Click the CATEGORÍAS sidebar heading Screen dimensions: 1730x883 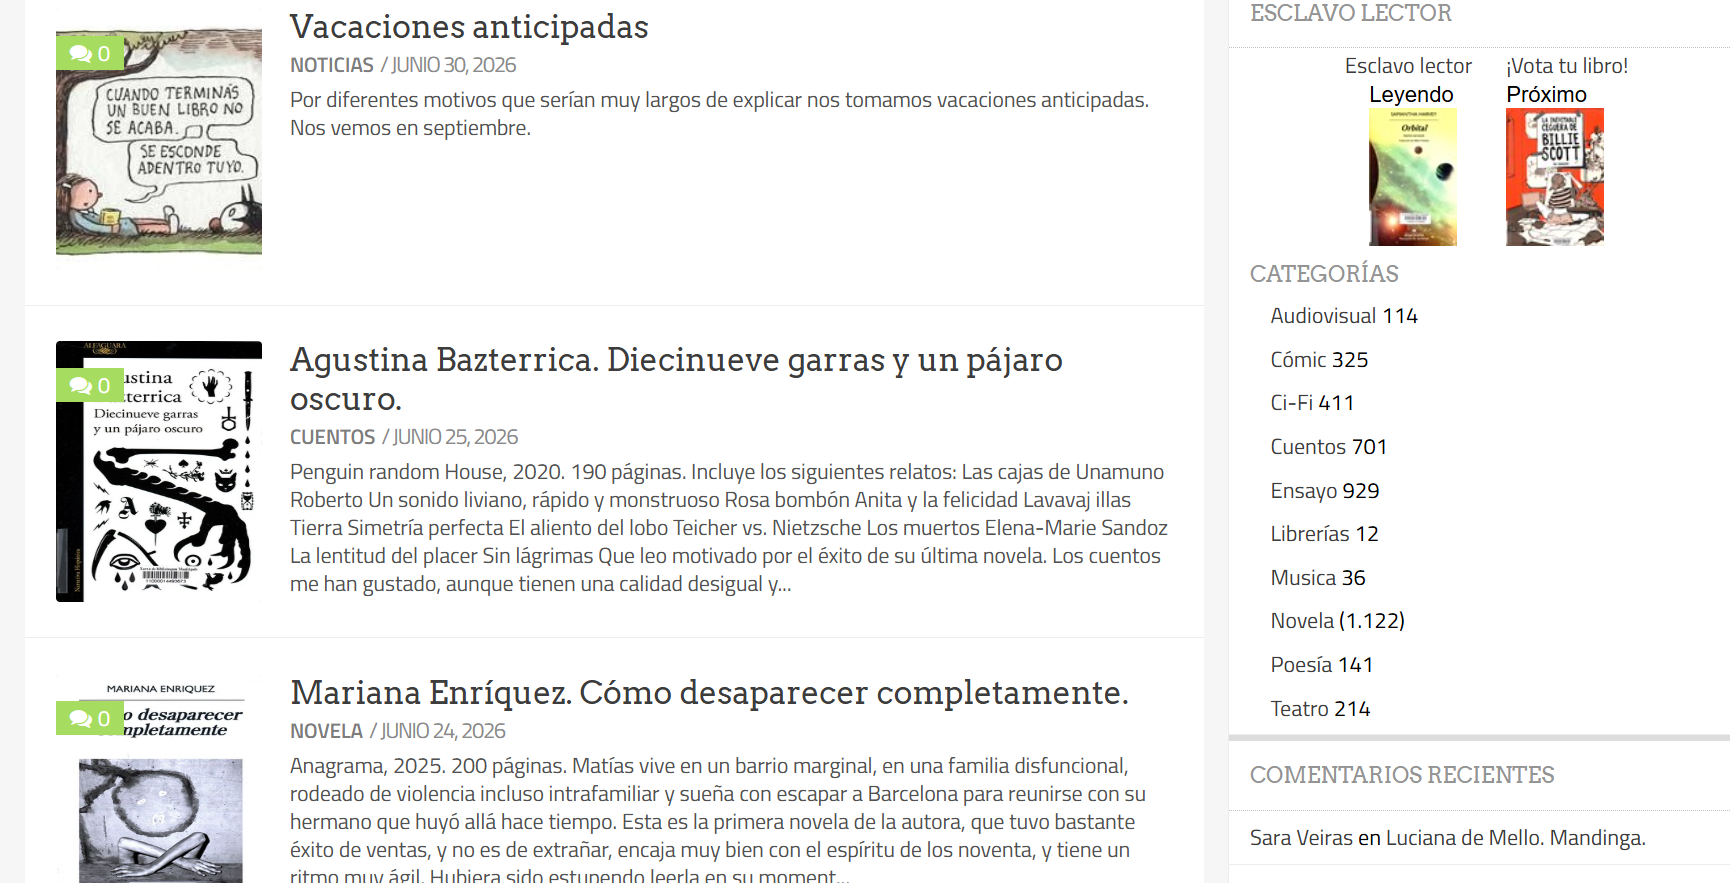1324,274
